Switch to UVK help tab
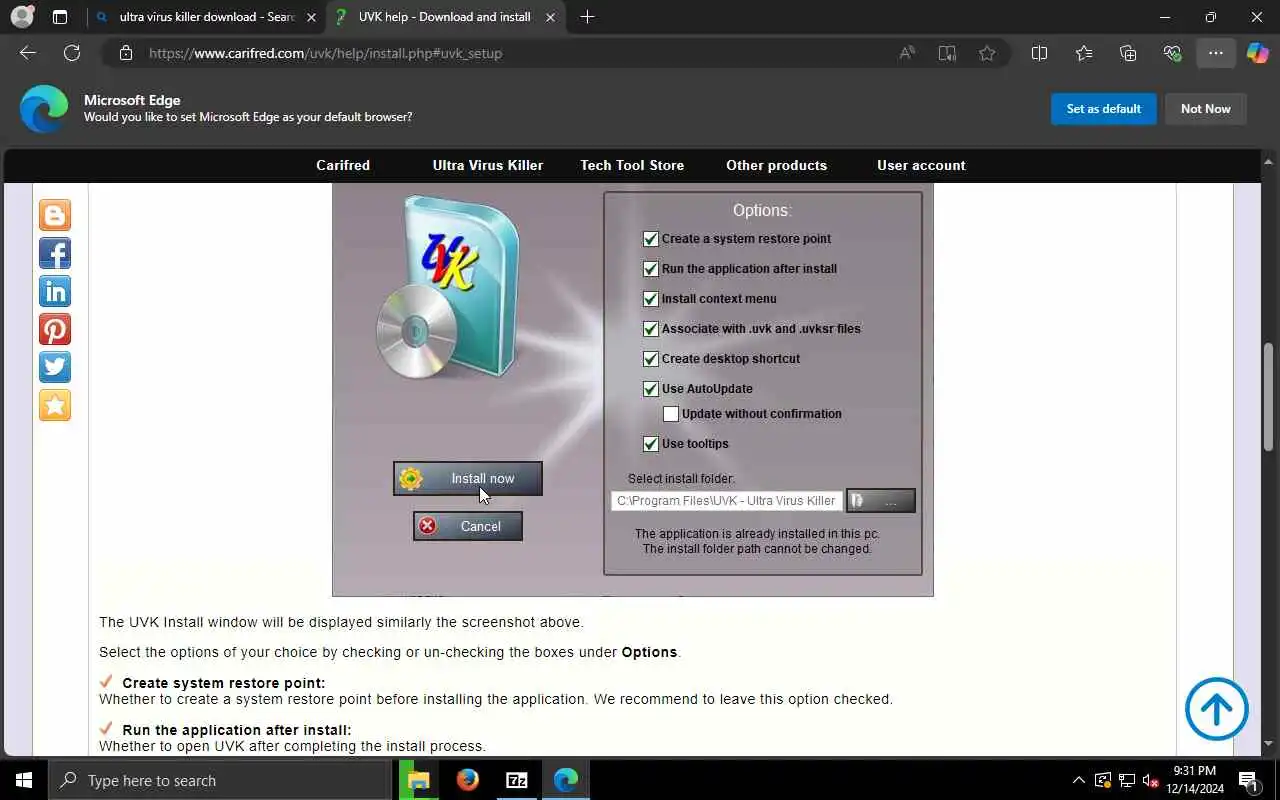This screenshot has width=1280, height=800. (x=445, y=17)
